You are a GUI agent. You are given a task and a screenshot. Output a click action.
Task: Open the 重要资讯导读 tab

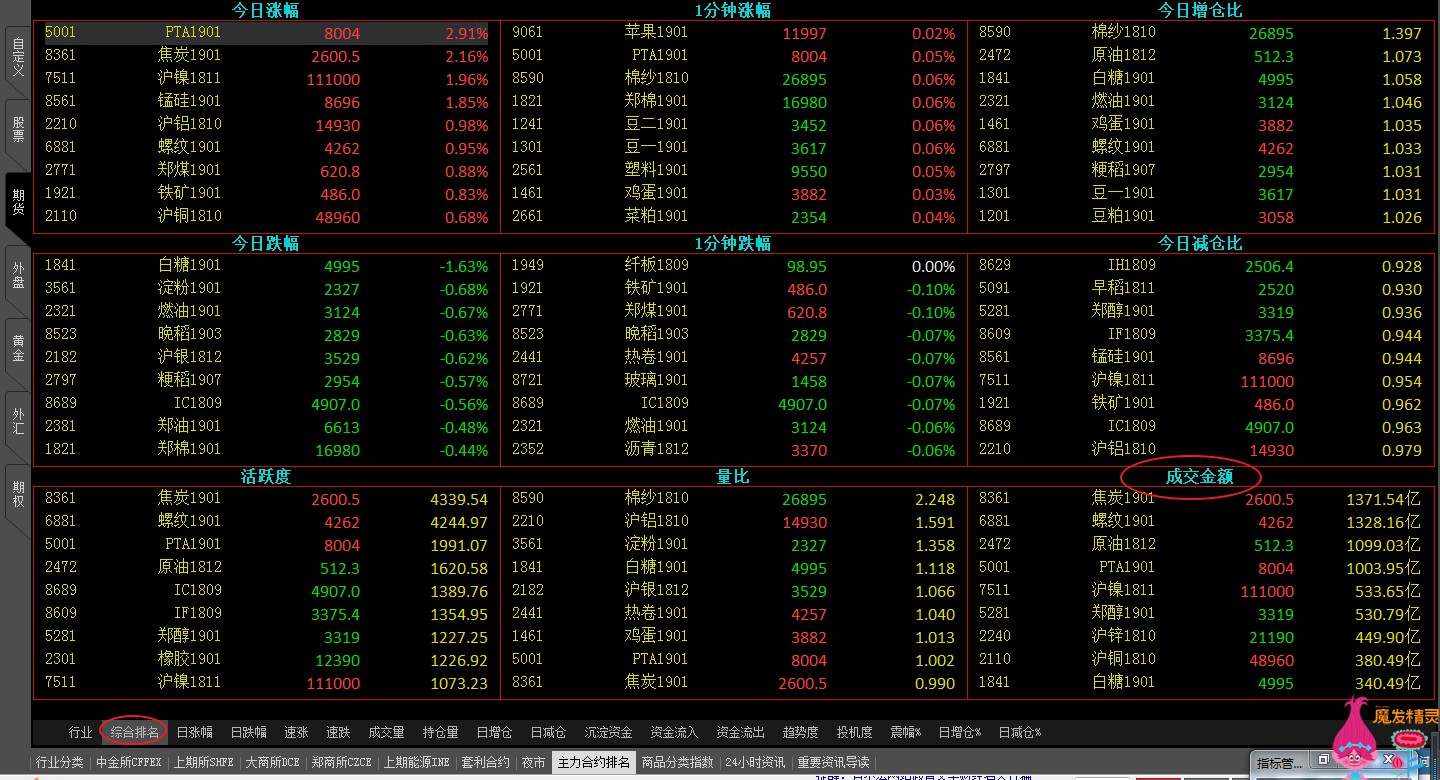click(833, 762)
